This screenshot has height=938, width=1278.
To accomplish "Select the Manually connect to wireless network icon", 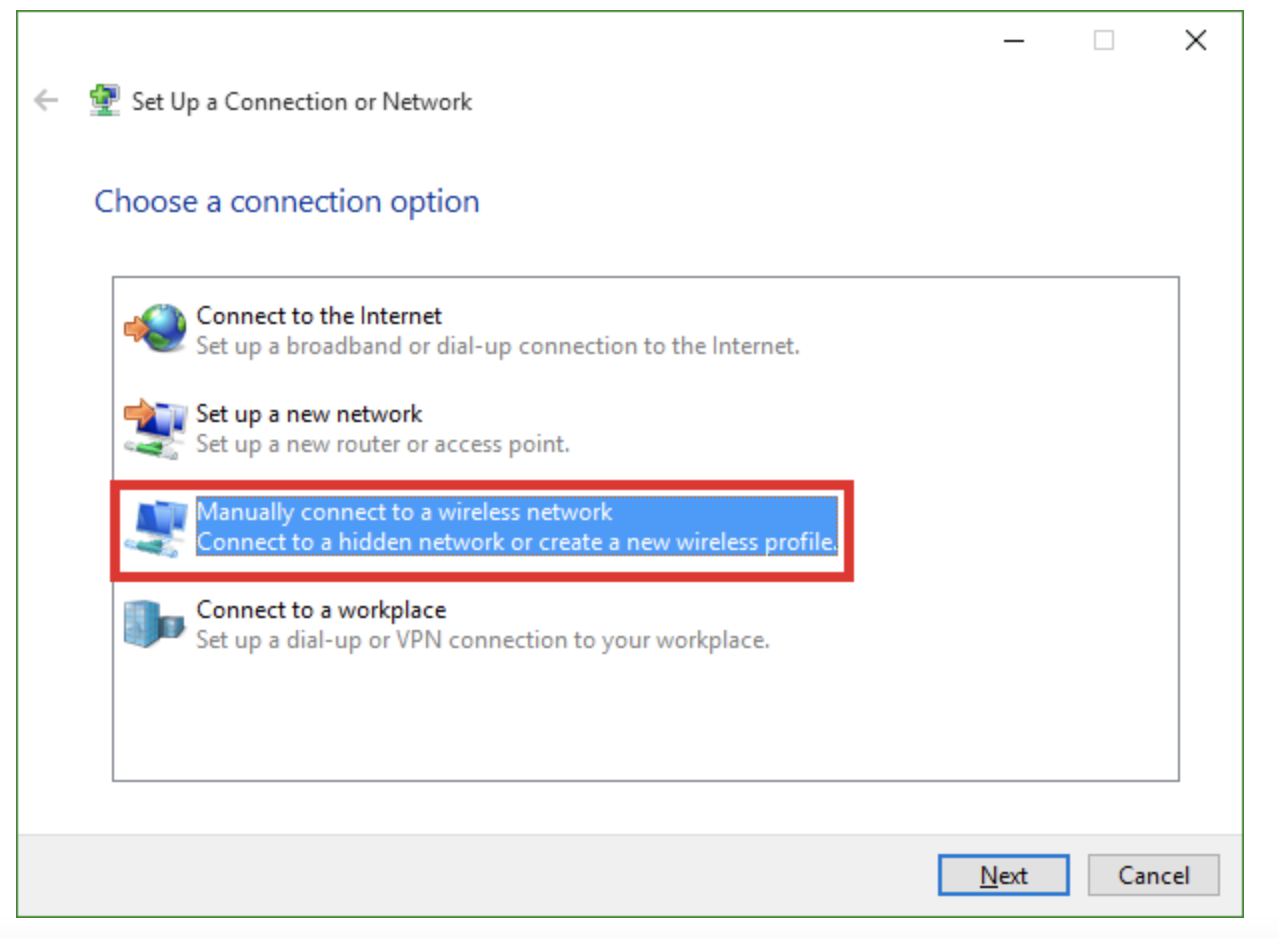I will click(x=155, y=527).
